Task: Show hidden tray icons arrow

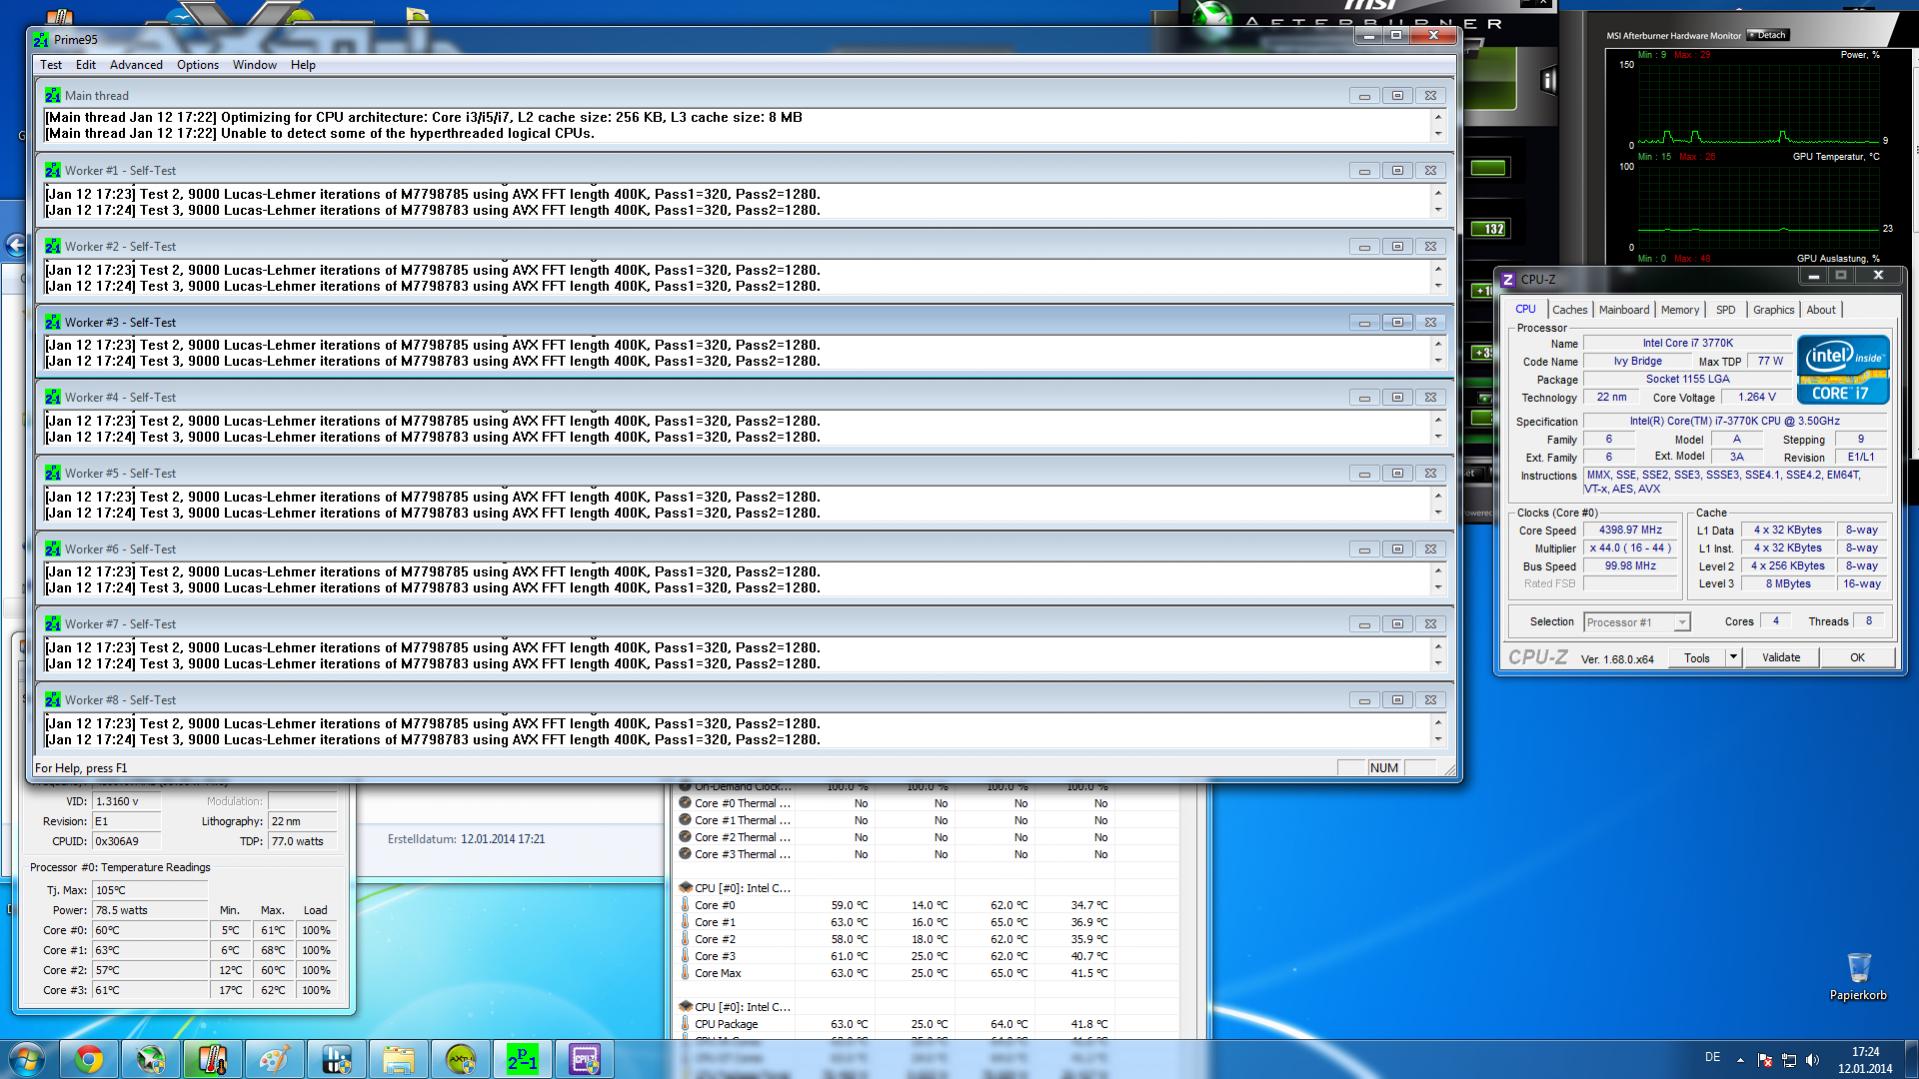Action: click(x=1740, y=1060)
